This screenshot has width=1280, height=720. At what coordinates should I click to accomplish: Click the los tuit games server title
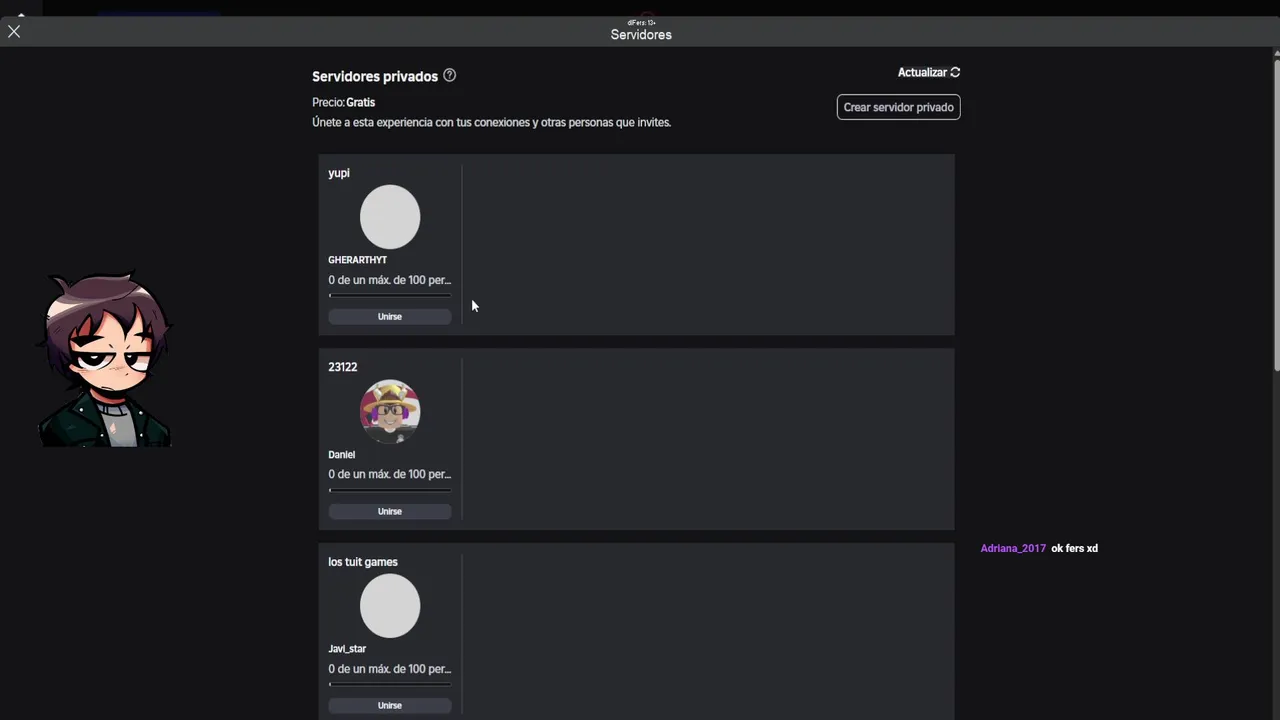(363, 562)
